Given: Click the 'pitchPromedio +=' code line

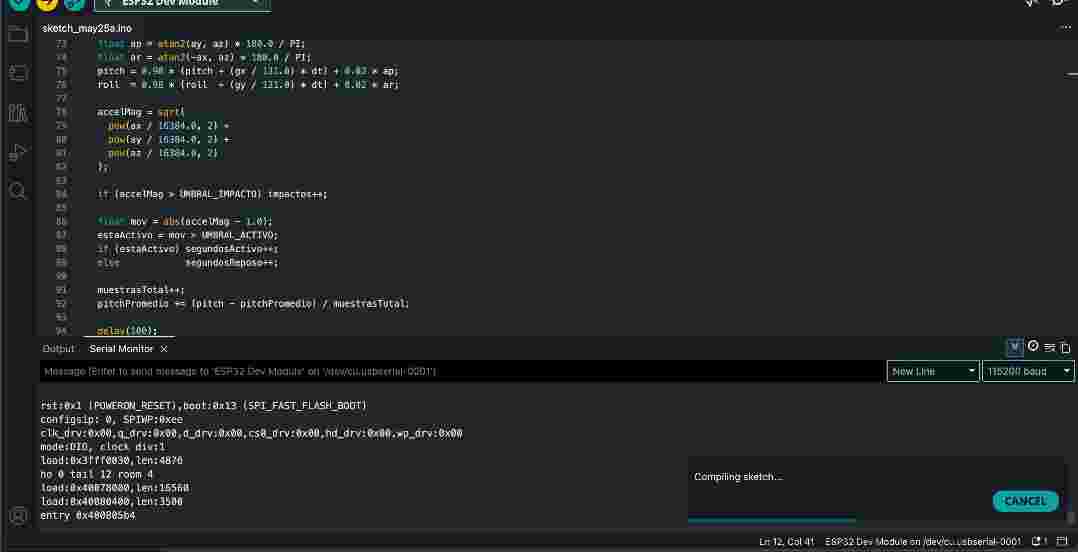Looking at the screenshot, I should (x=253, y=303).
